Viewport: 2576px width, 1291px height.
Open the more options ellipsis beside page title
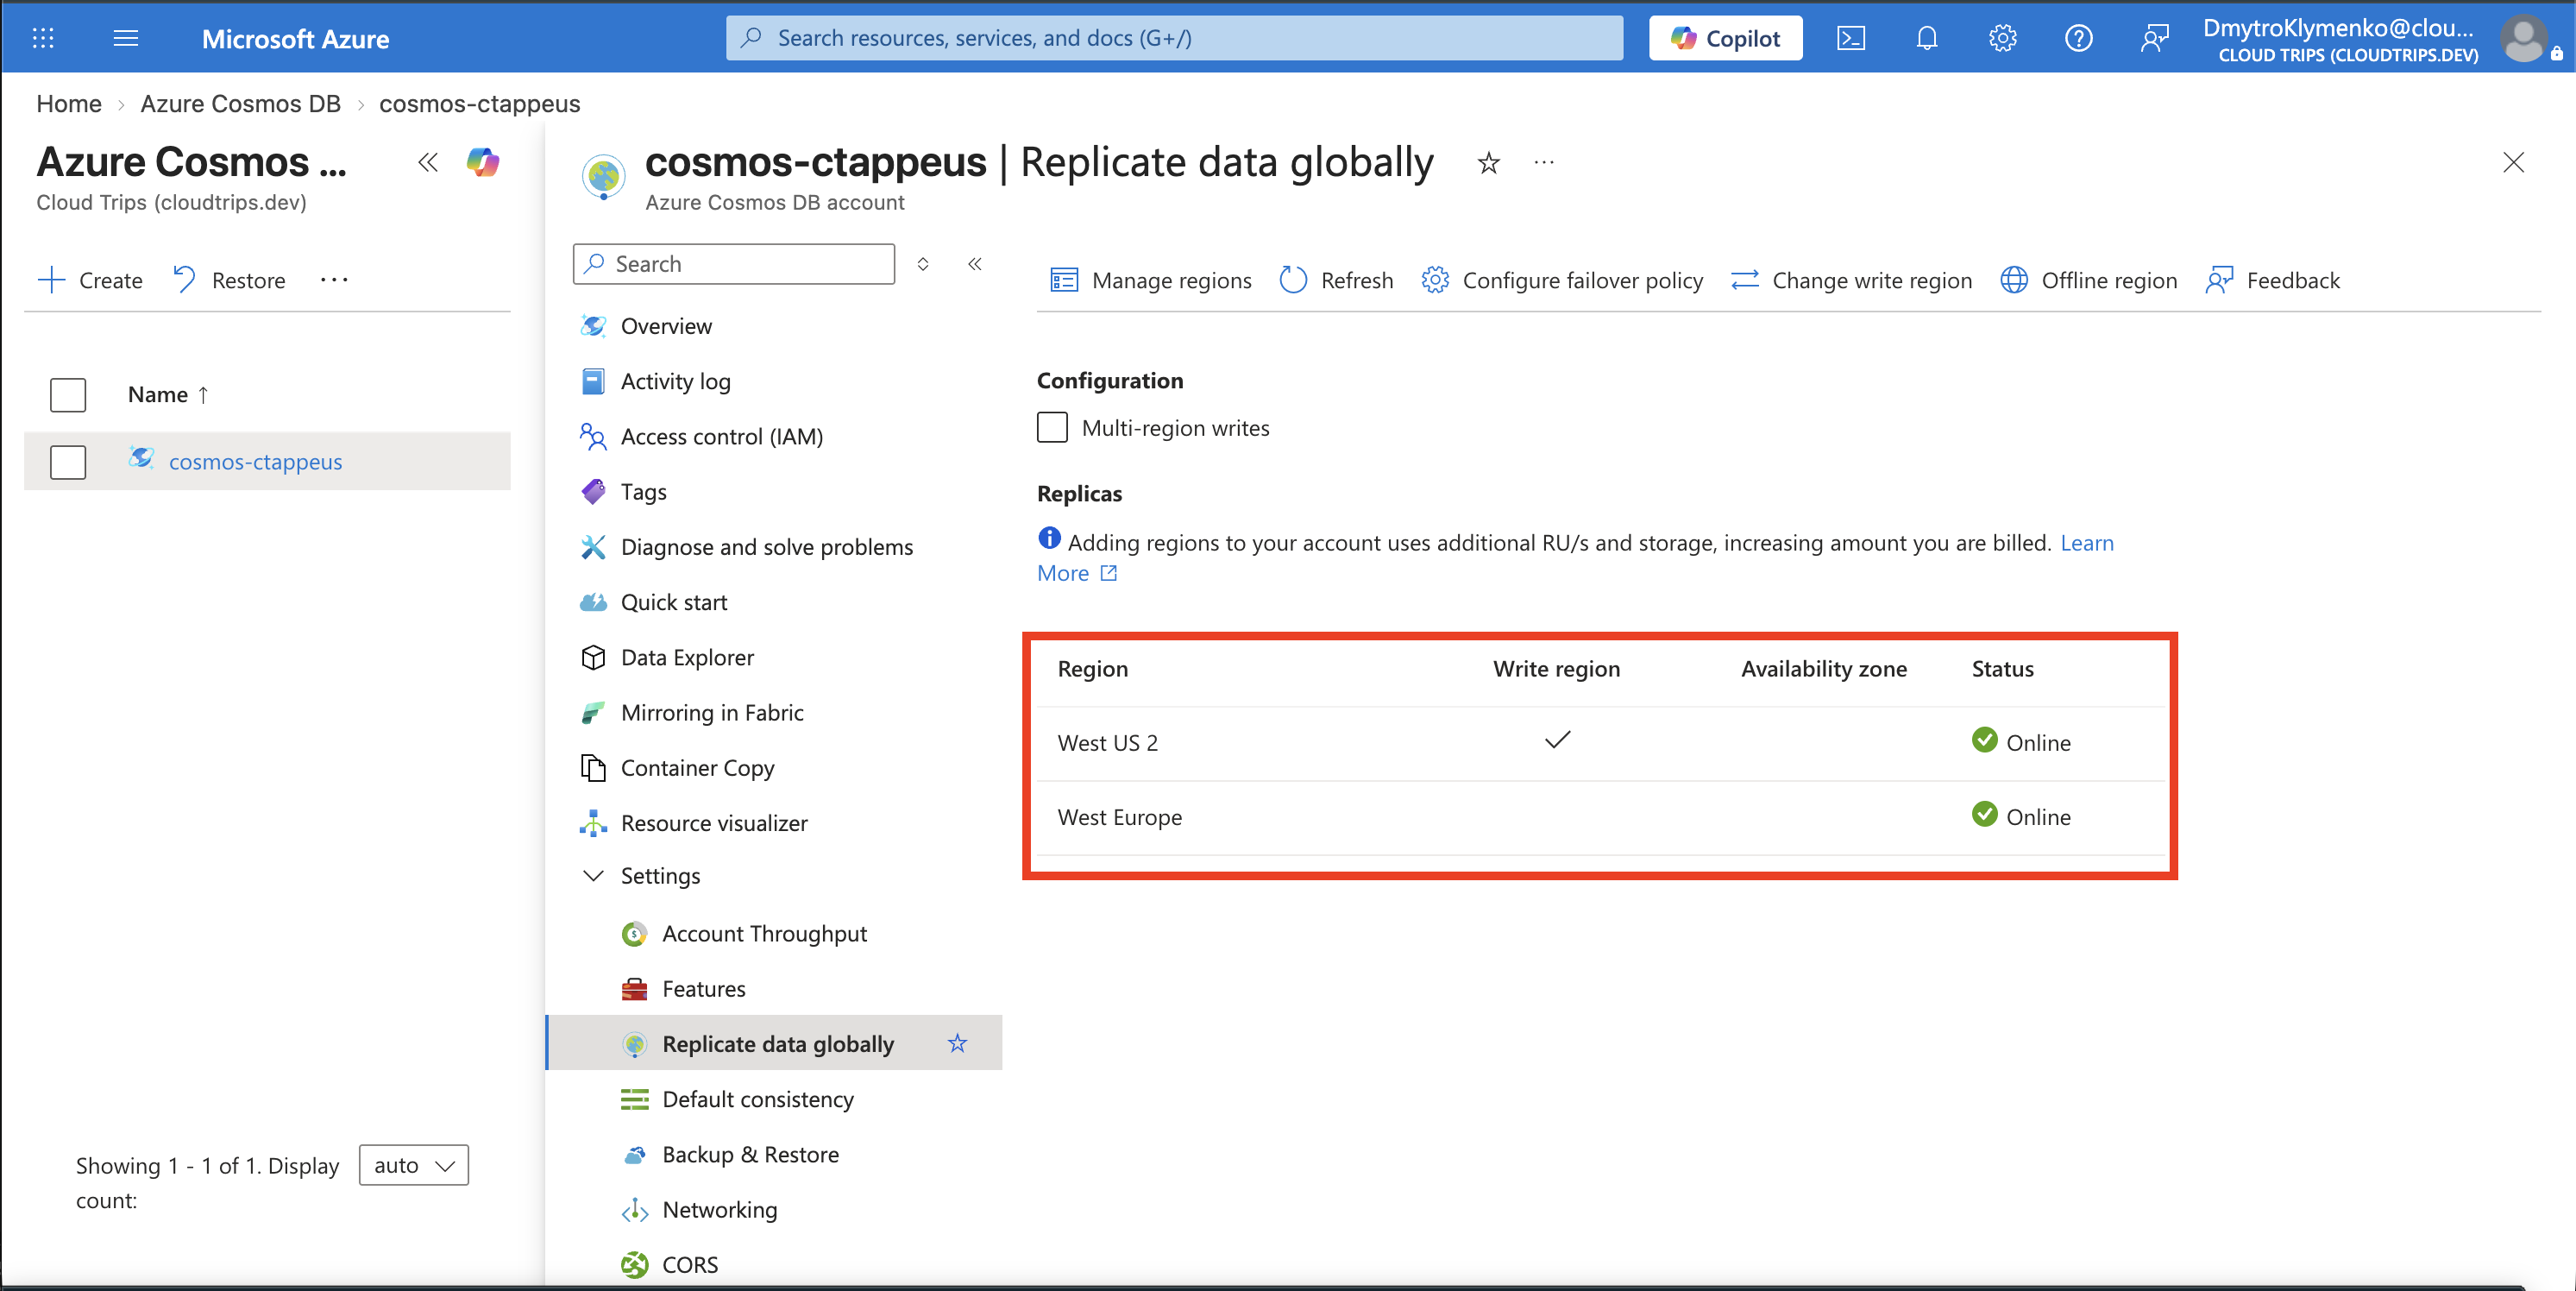1544,162
